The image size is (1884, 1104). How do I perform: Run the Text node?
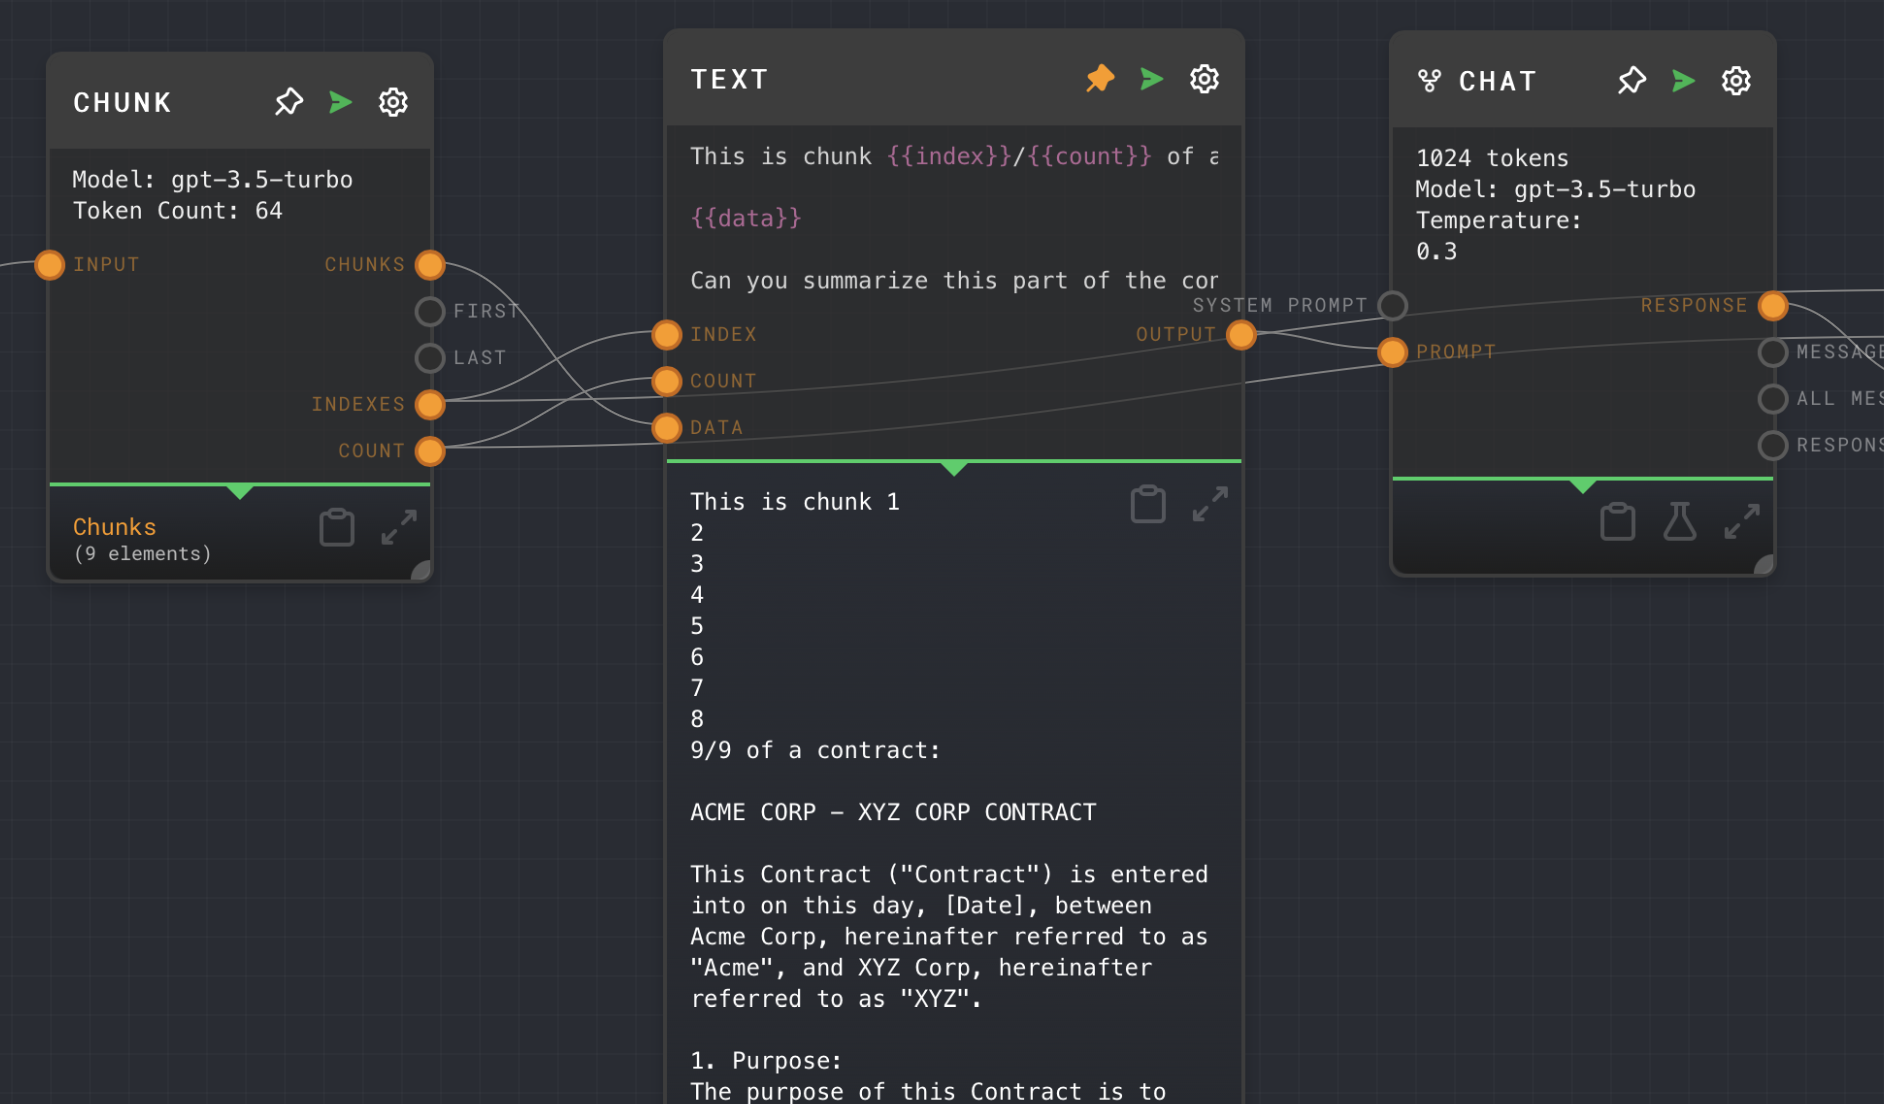pos(1152,79)
